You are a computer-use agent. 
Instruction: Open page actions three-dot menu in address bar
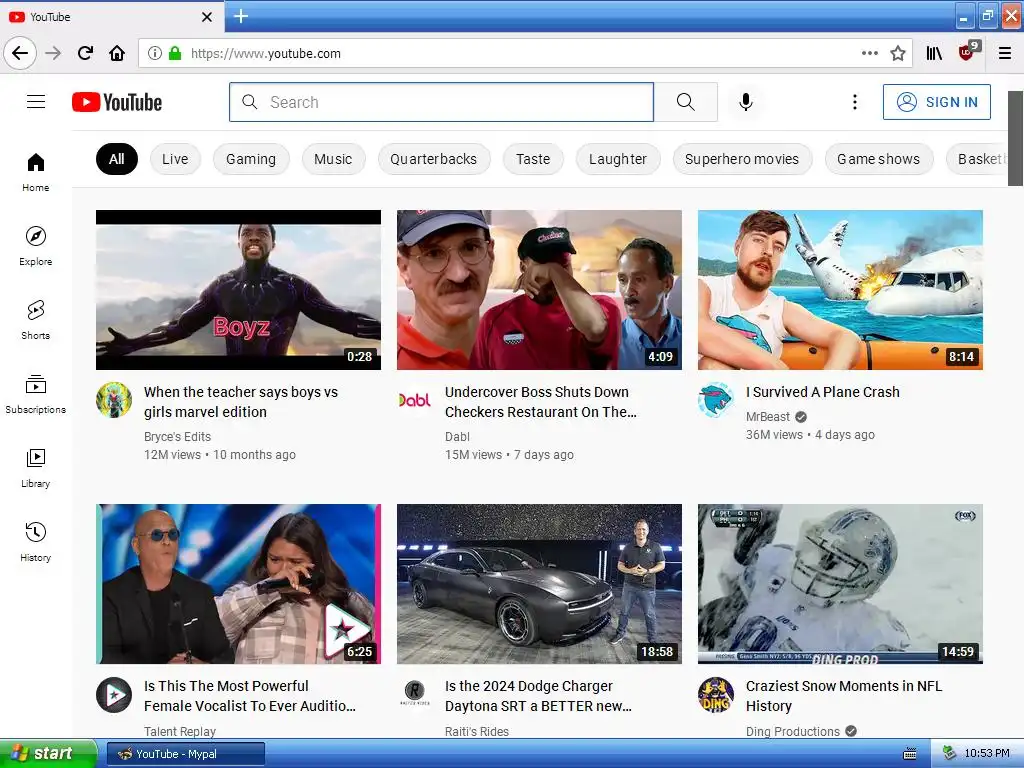pyautogui.click(x=869, y=53)
